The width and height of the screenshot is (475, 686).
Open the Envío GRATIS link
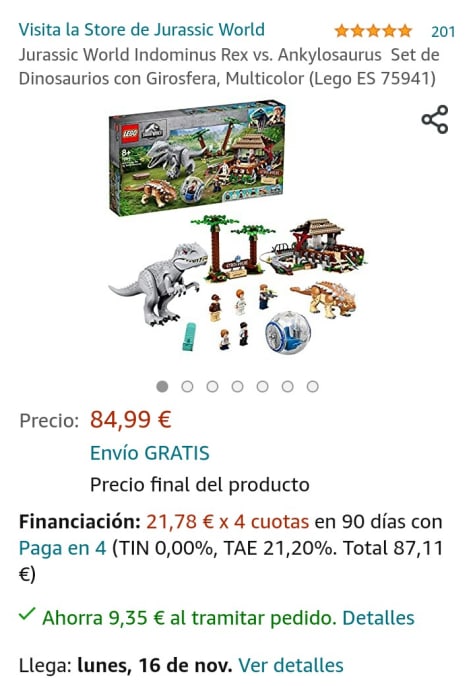(x=150, y=453)
